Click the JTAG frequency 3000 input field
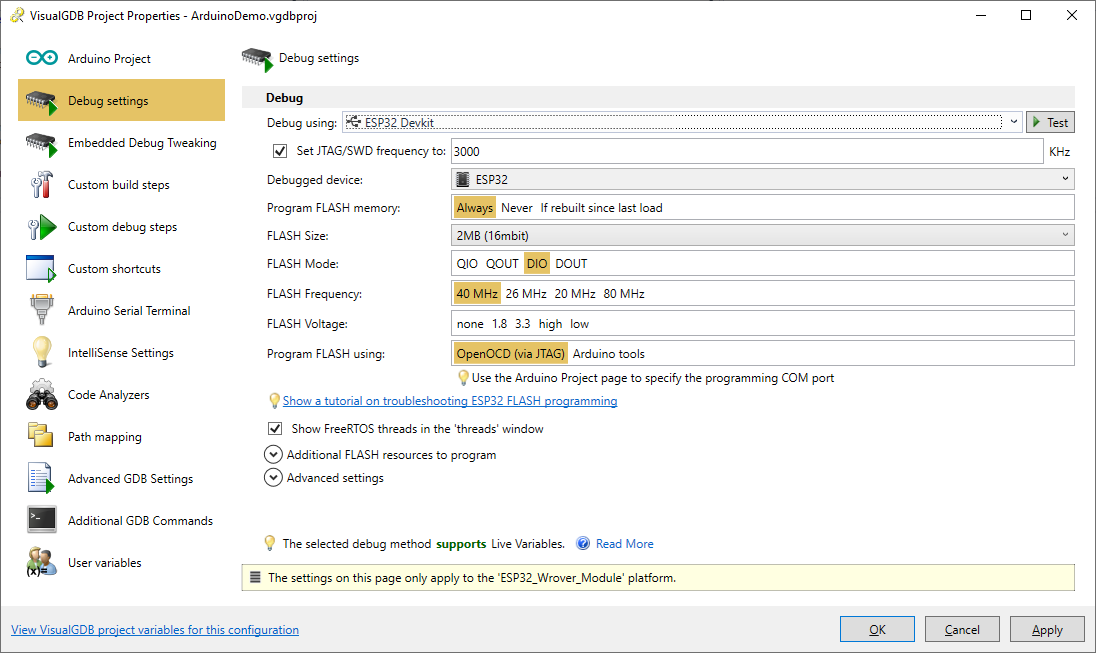Screen dimensions: 1096x653 [747, 151]
